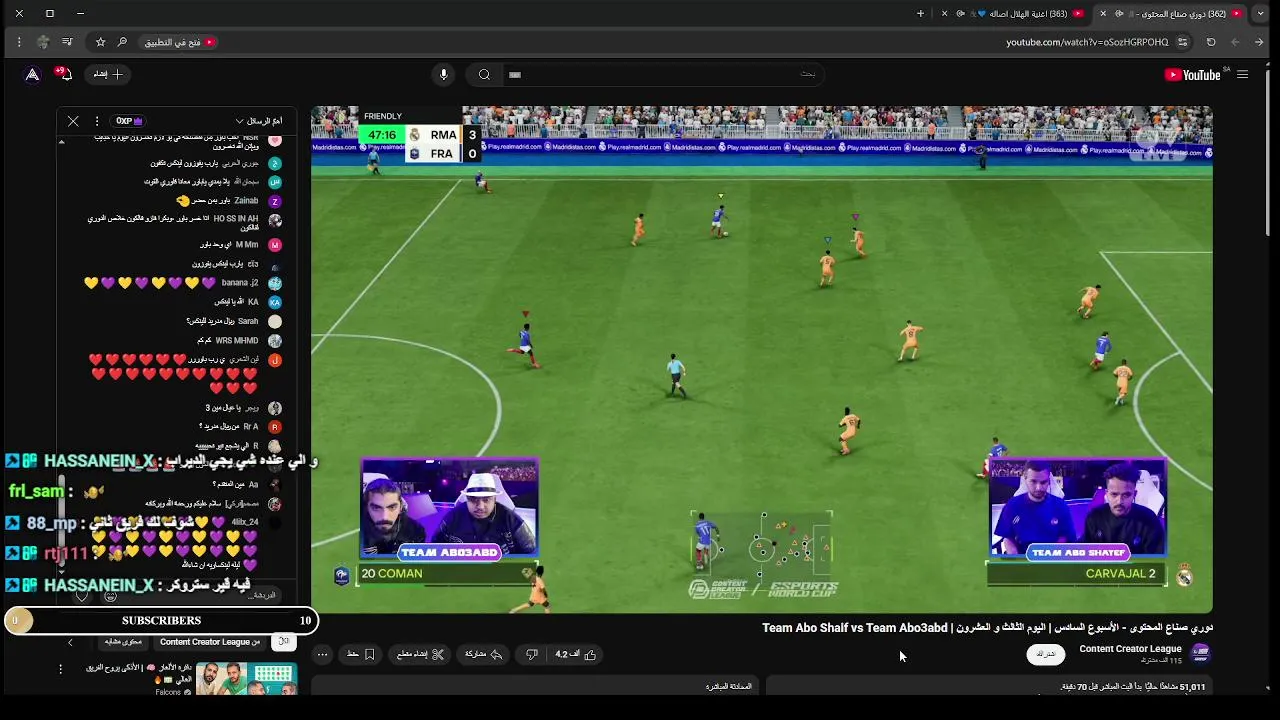Click the 0XP crown badge in chat
This screenshot has width=1280, height=720.
coord(128,121)
